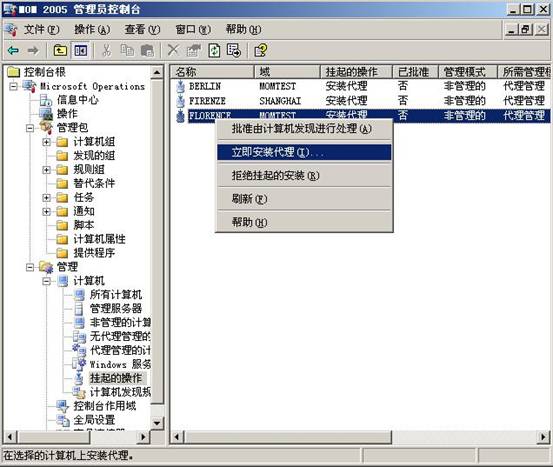Viewport: 553px width, 467px height.
Task: Click the 控制台作用域 tree icon
Action: [x=63, y=406]
